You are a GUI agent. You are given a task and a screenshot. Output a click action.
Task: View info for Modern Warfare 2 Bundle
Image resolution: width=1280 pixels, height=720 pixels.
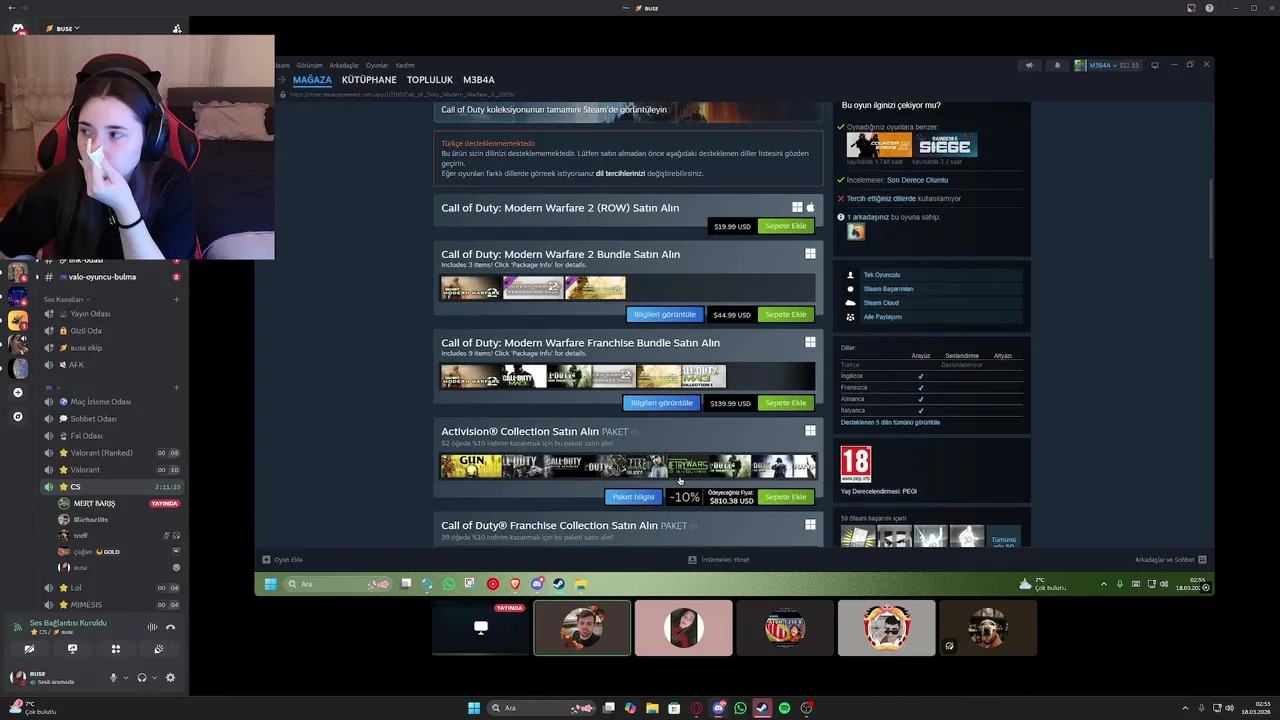[664, 314]
